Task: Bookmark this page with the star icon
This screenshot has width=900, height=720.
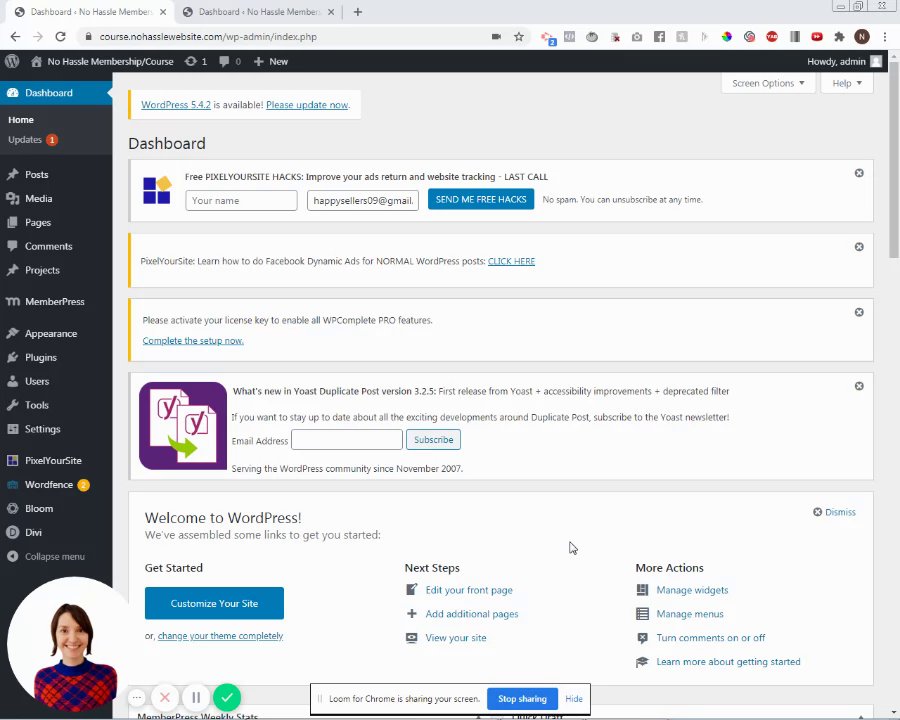Action: (519, 37)
